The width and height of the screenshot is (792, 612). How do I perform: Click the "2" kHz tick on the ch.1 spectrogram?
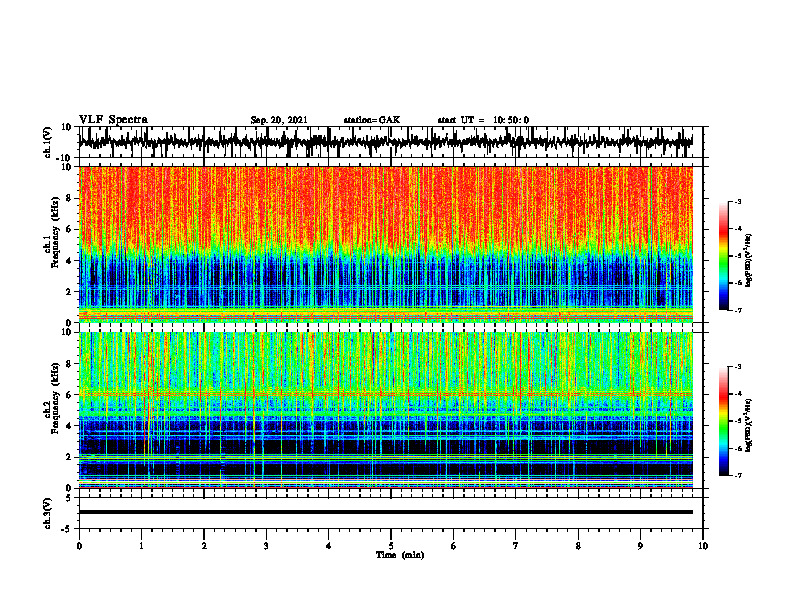pyautogui.click(x=69, y=292)
